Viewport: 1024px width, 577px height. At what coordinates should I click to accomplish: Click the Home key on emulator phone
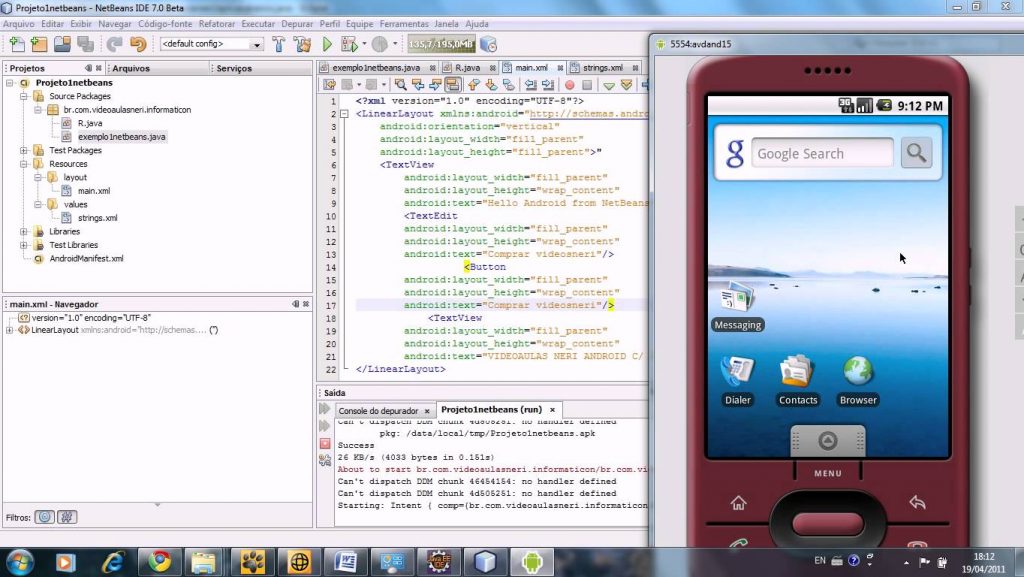click(739, 503)
